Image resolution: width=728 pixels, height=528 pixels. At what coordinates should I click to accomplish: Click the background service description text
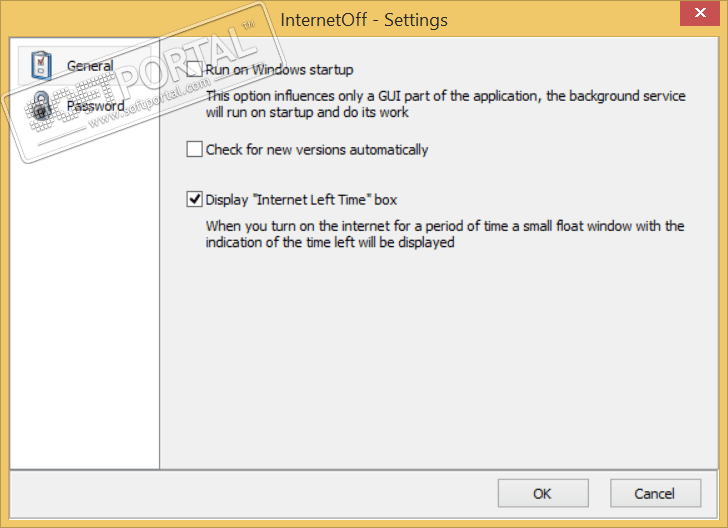(445, 104)
